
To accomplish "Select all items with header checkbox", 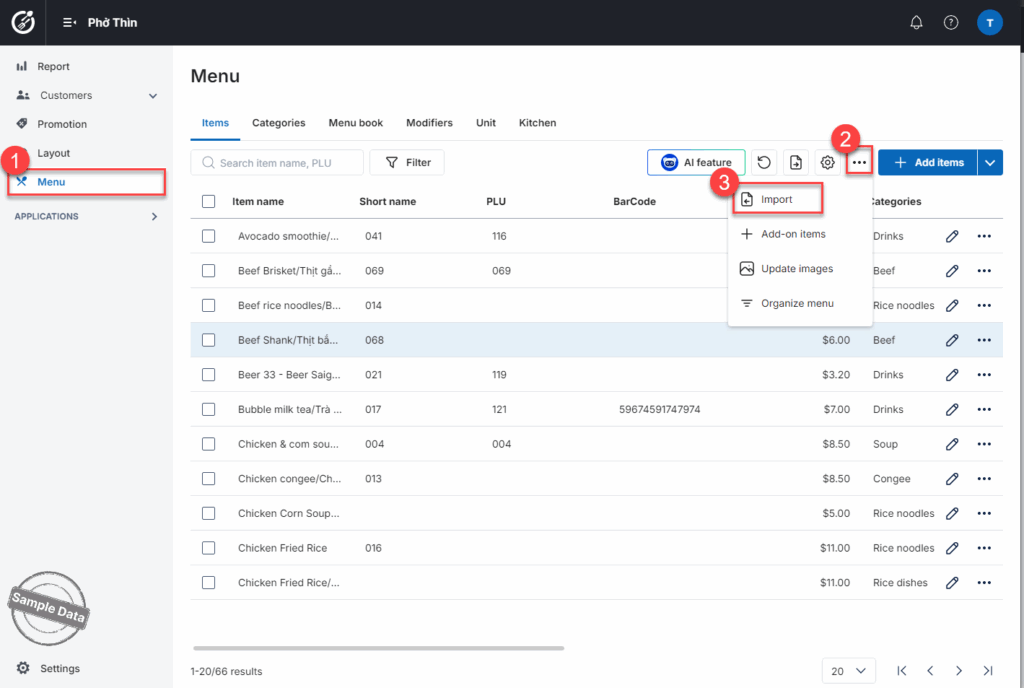I will click(x=208, y=201).
